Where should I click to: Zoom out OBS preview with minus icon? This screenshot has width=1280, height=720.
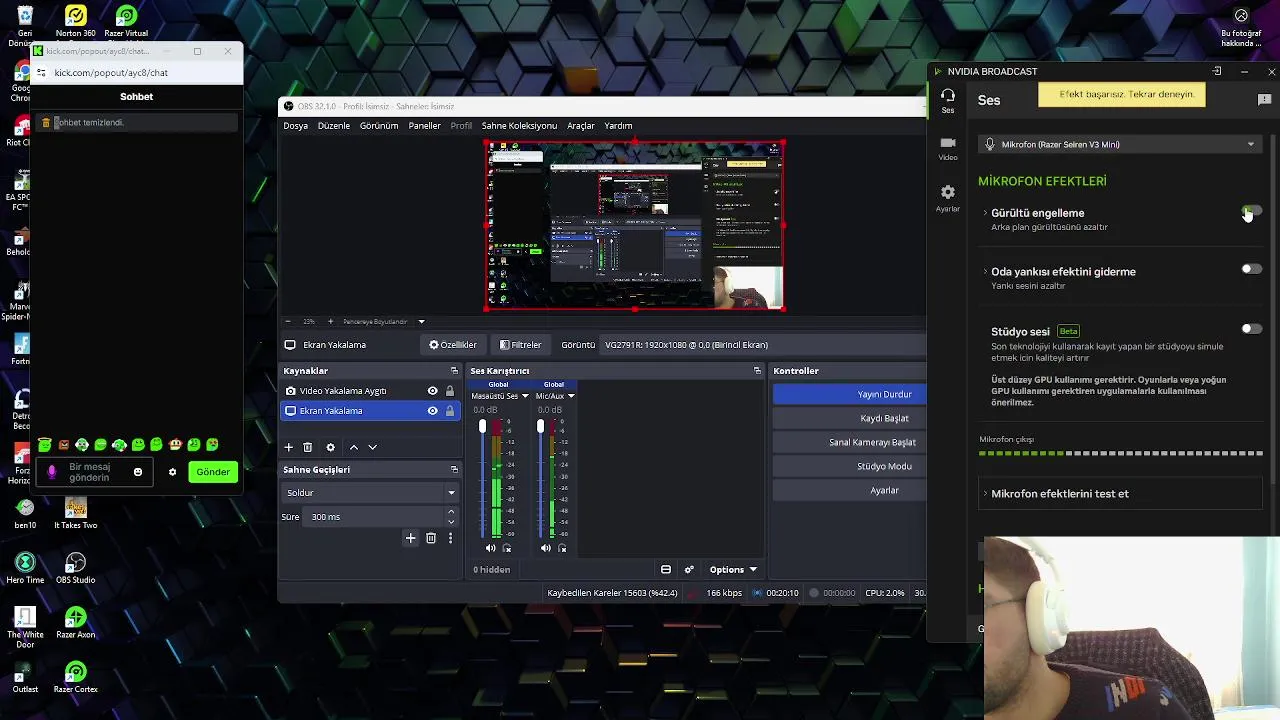(288, 321)
